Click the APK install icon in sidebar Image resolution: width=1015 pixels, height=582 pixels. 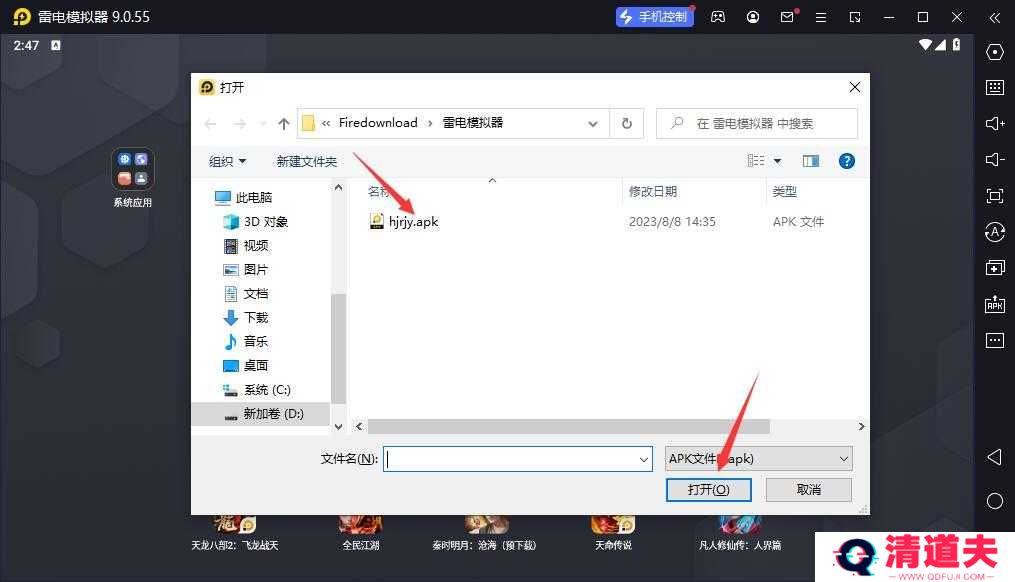[994, 304]
